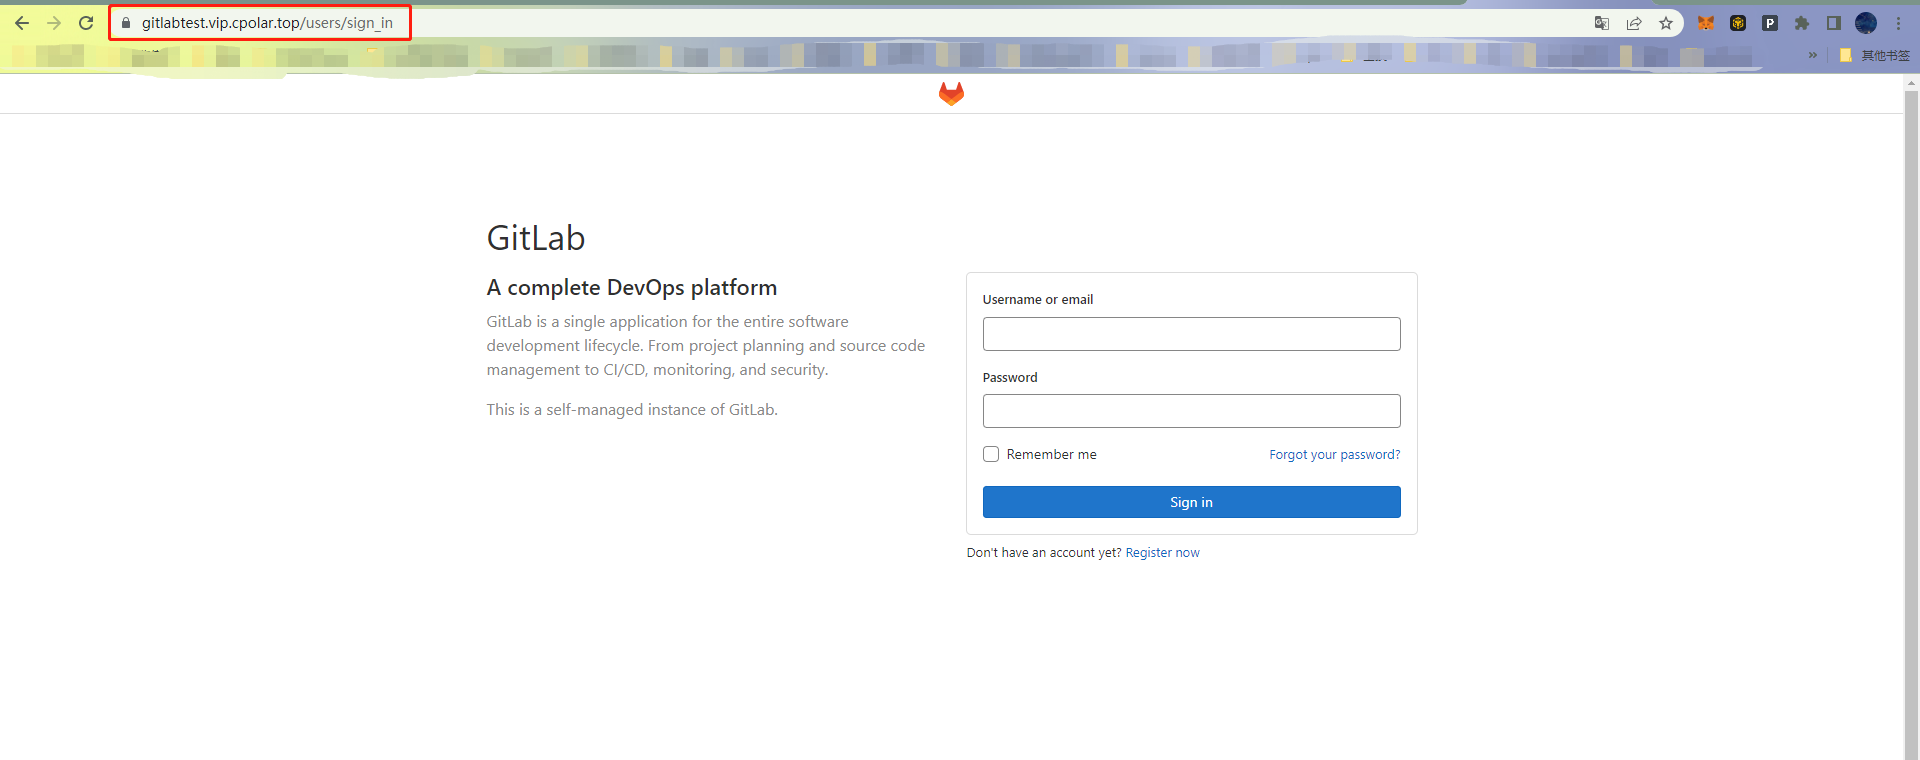1920x760 pixels.
Task: Expand the hidden bookmarks chevron
Action: click(1813, 55)
